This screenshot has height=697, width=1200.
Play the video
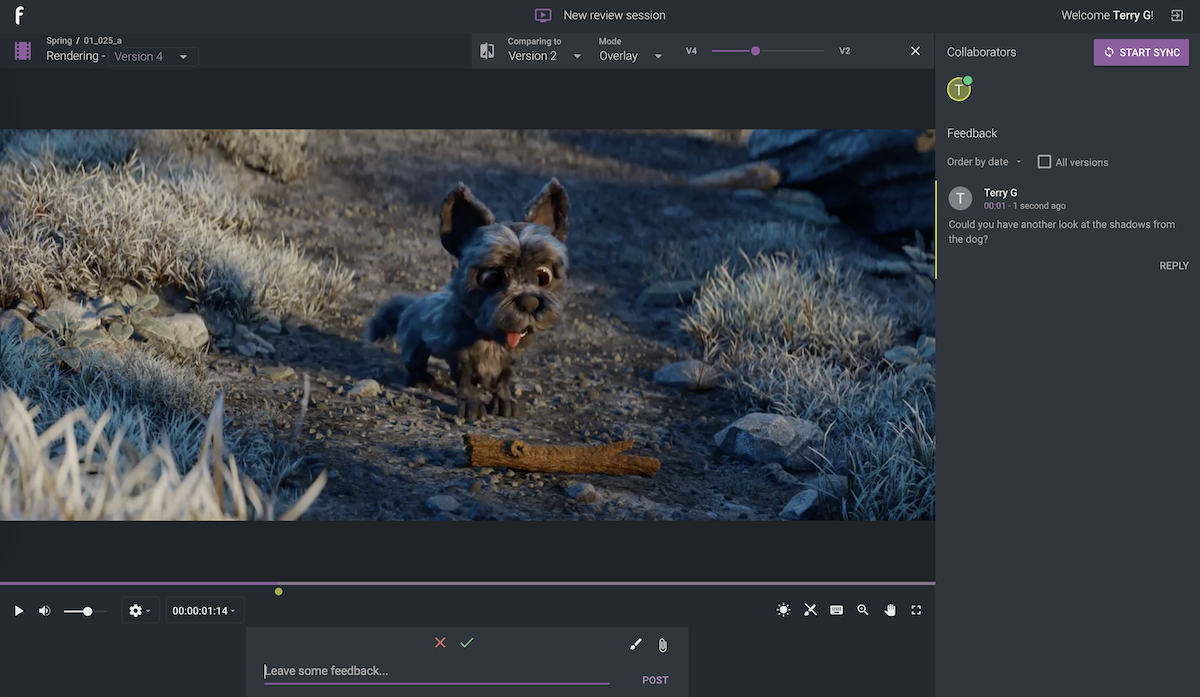coord(19,610)
